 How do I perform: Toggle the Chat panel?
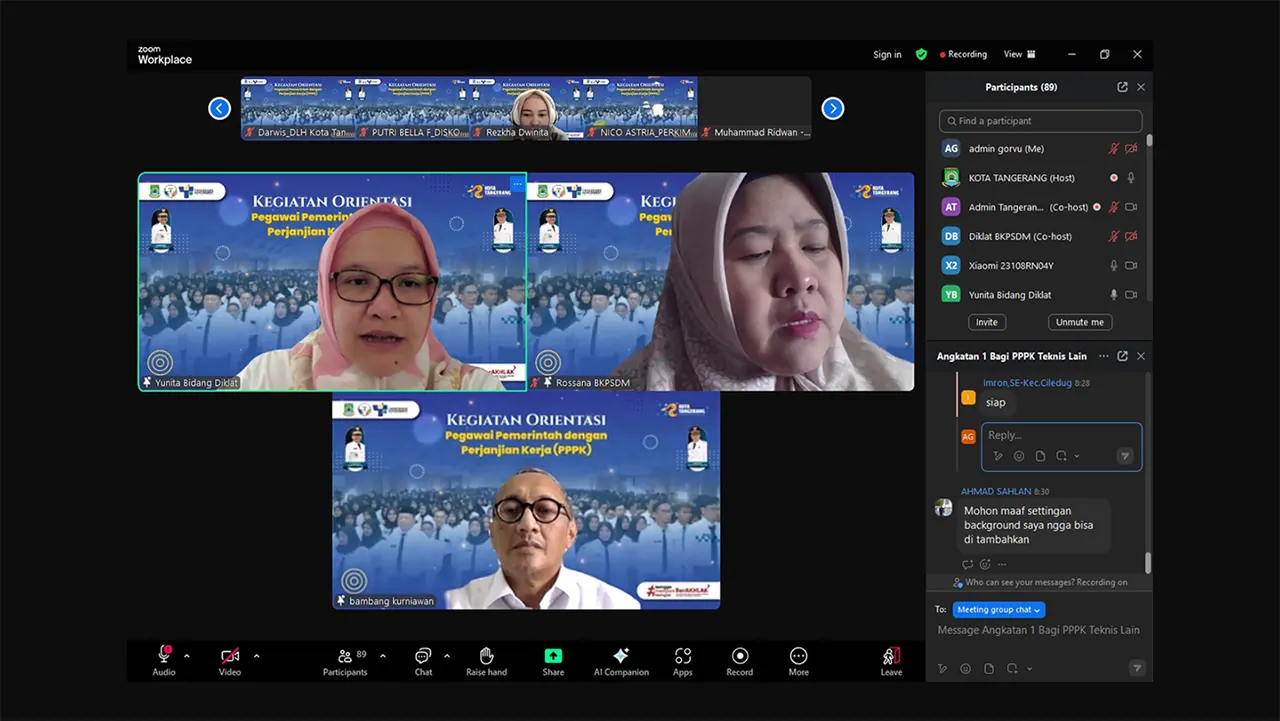423,657
